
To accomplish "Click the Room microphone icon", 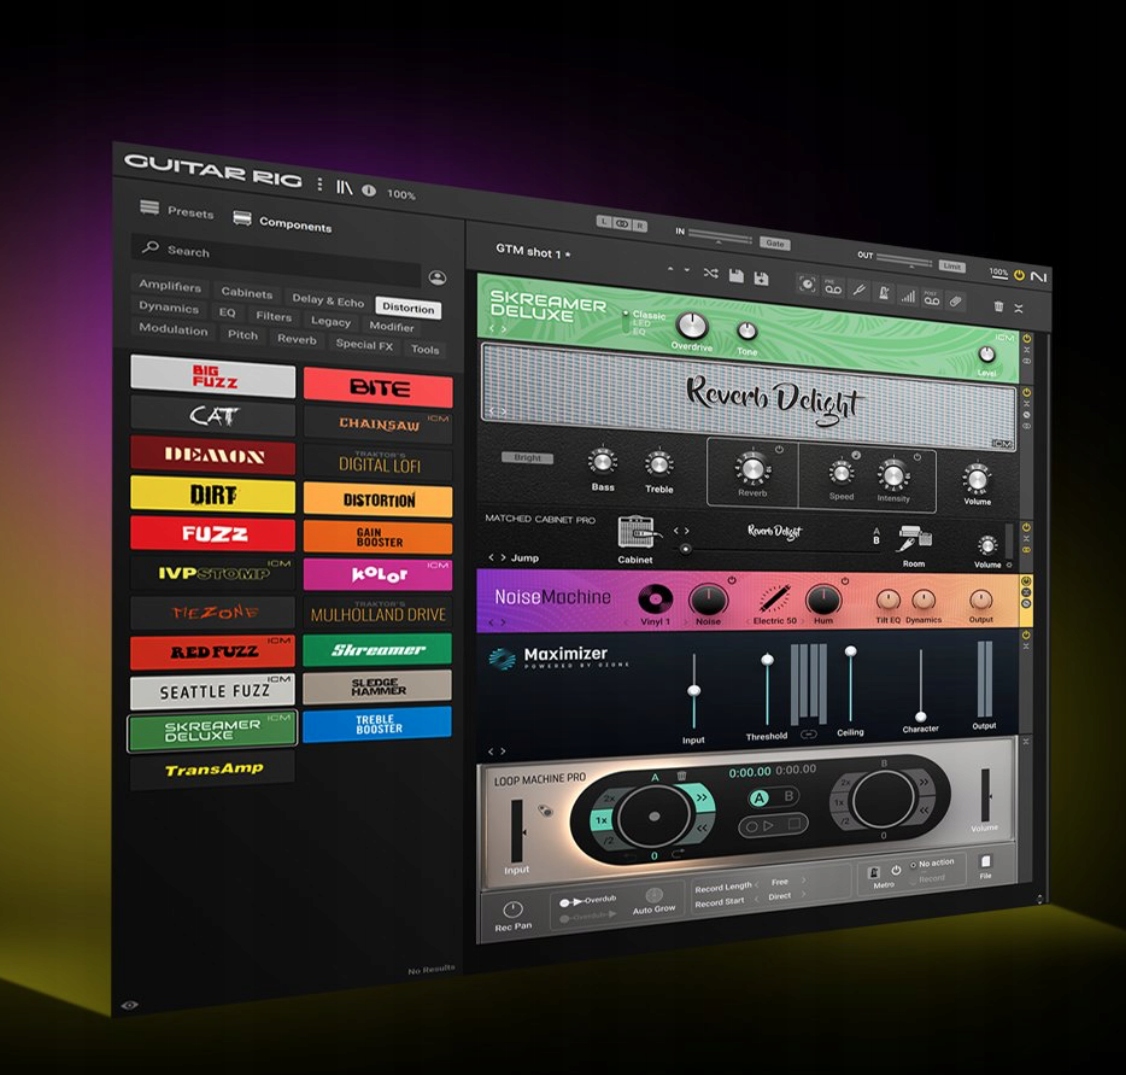I will tap(914, 539).
